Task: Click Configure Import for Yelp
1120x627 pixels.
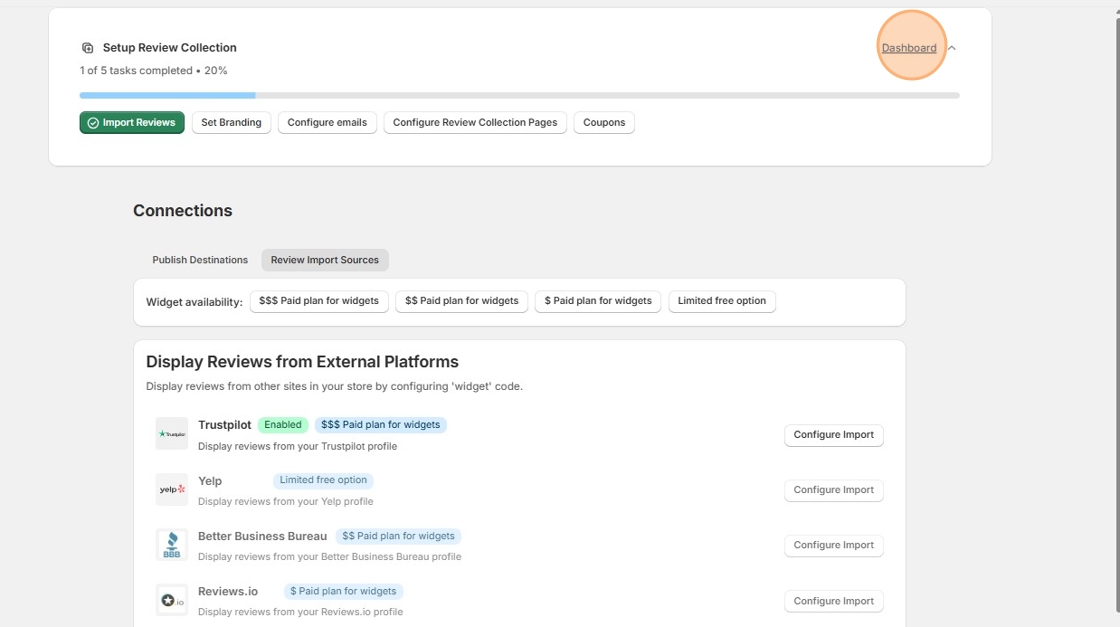Action: pyautogui.click(x=833, y=489)
